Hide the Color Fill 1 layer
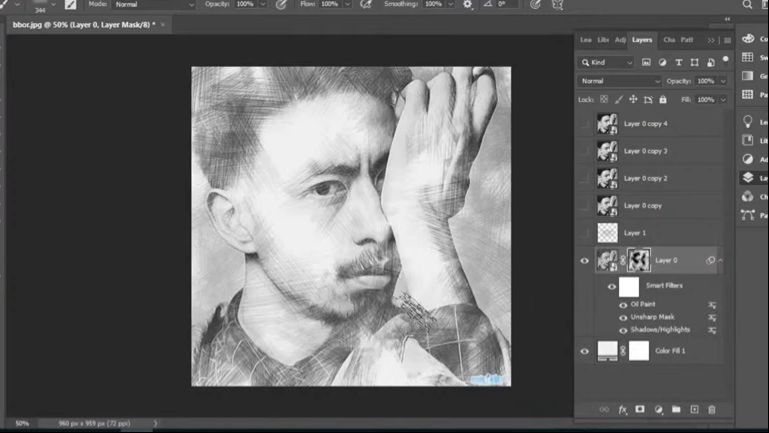The height and width of the screenshot is (433, 769). (585, 351)
